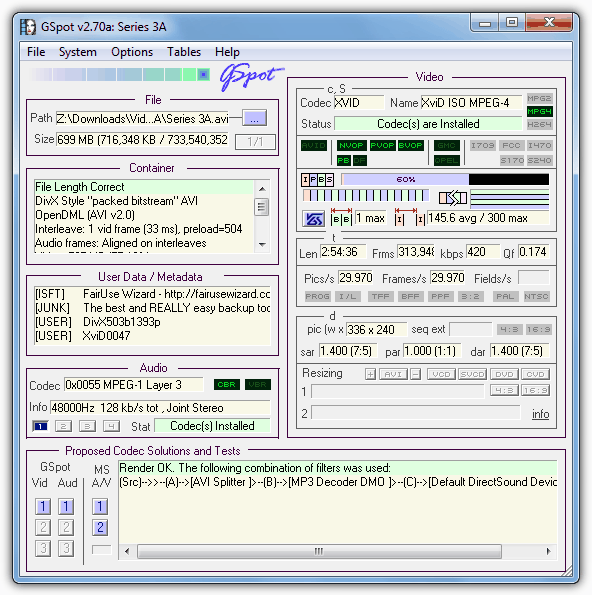Click the Resizing AVI button
The width and height of the screenshot is (592, 595).
click(393, 374)
